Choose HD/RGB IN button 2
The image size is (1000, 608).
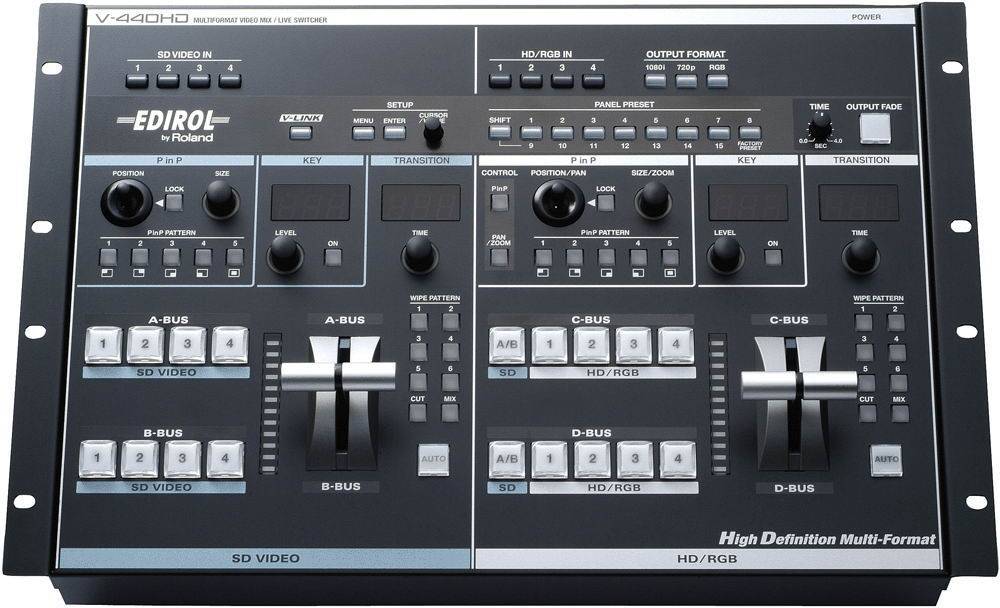click(x=531, y=80)
